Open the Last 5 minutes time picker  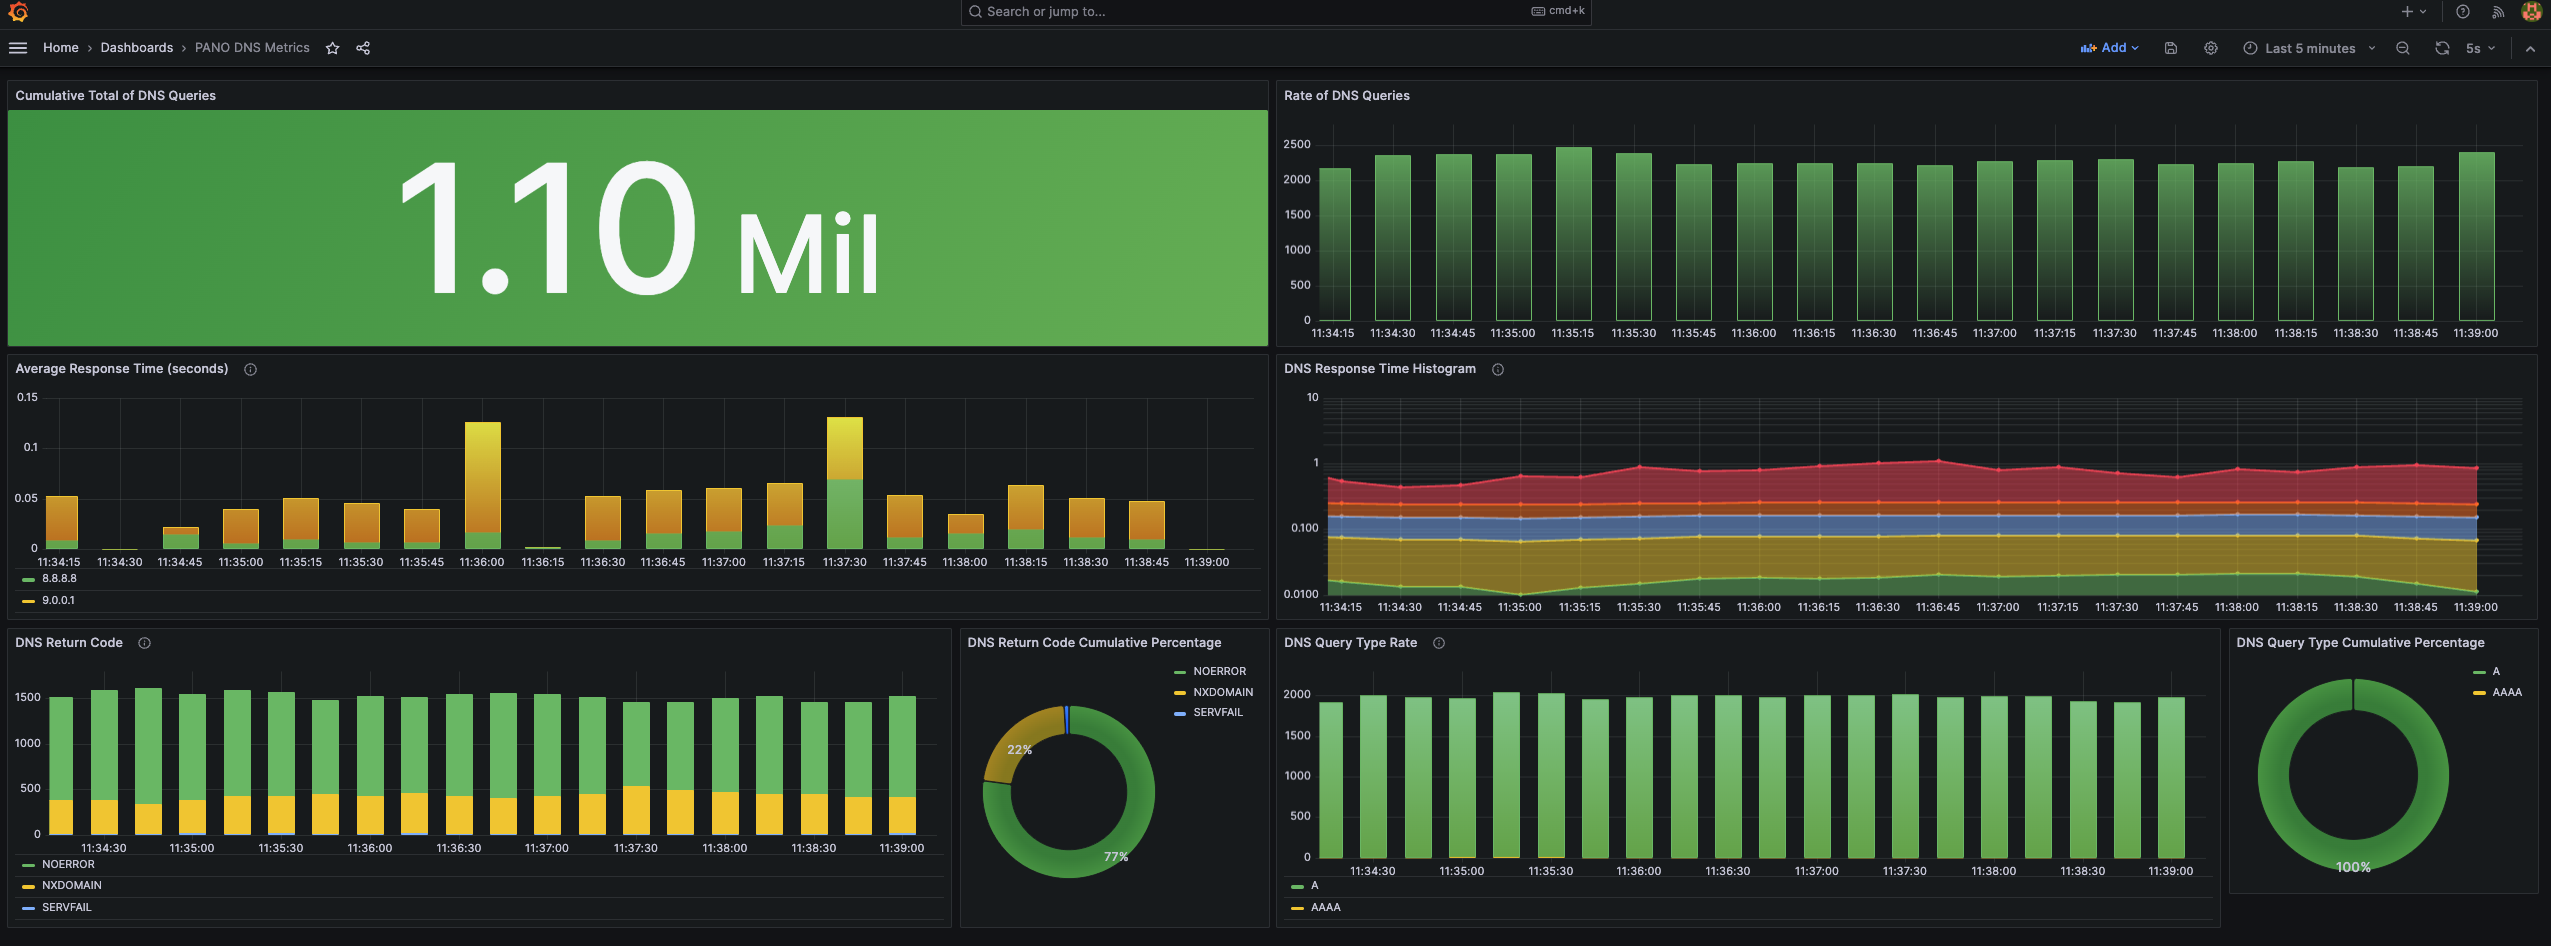[2309, 48]
